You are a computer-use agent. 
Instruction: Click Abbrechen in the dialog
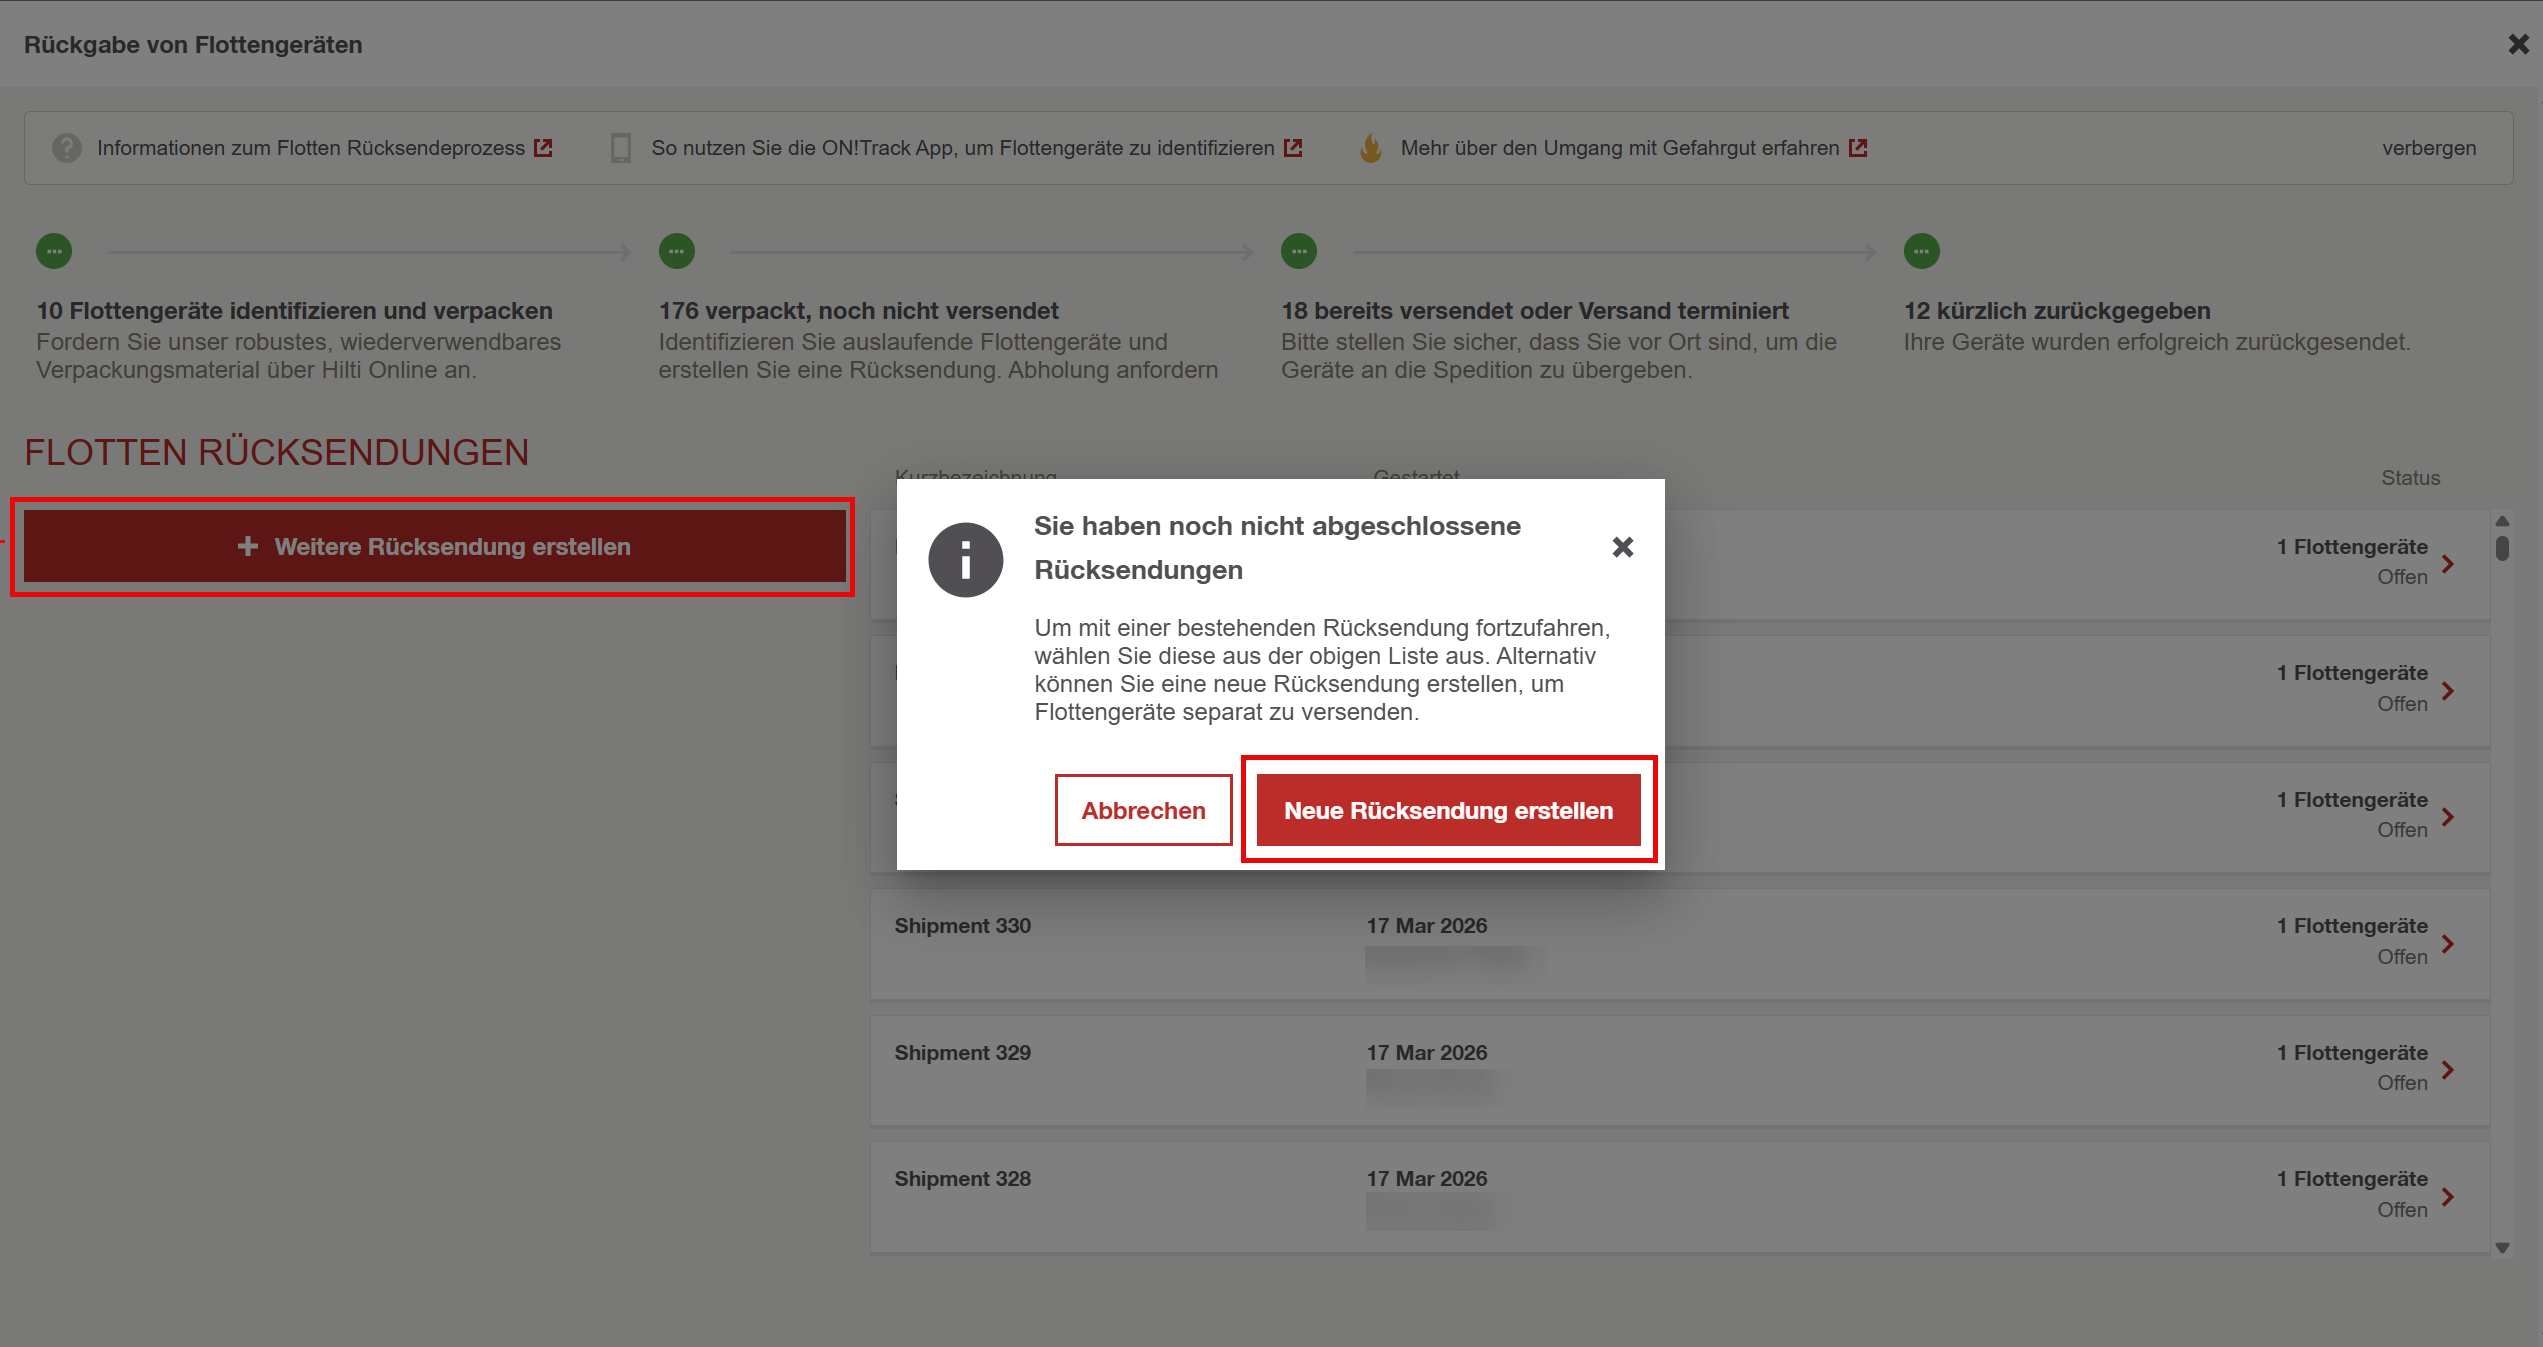(x=1143, y=810)
